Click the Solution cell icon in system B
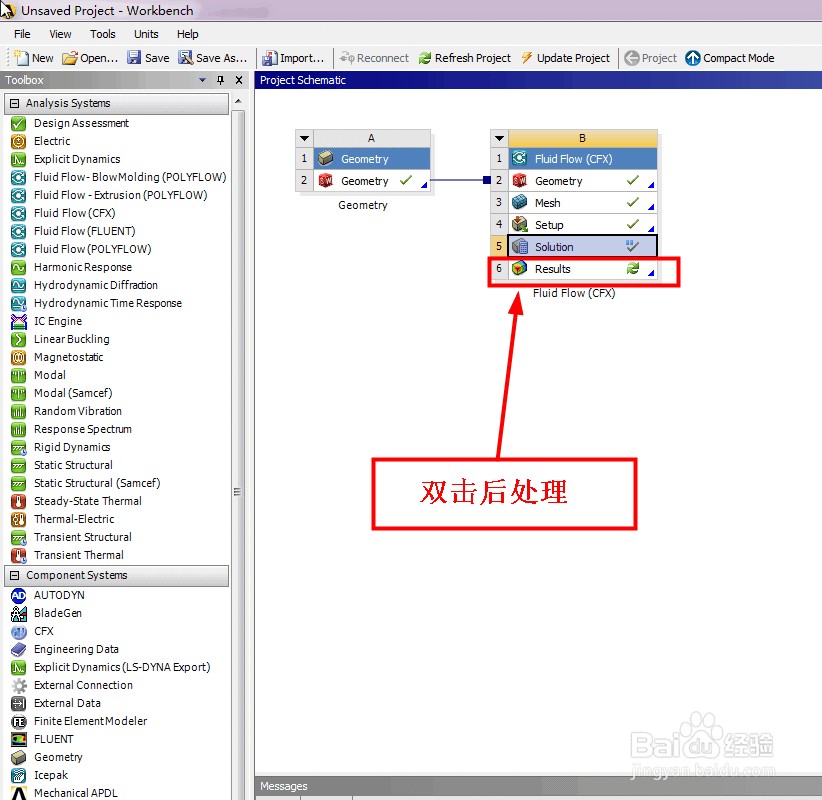This screenshot has height=800, width=822. pyautogui.click(x=519, y=246)
